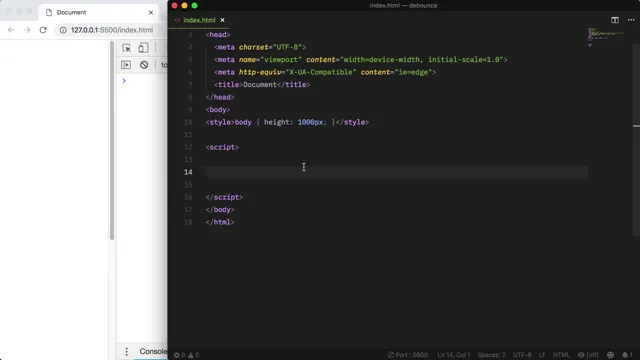Change encoding via UTF-8 status item

[522, 355]
